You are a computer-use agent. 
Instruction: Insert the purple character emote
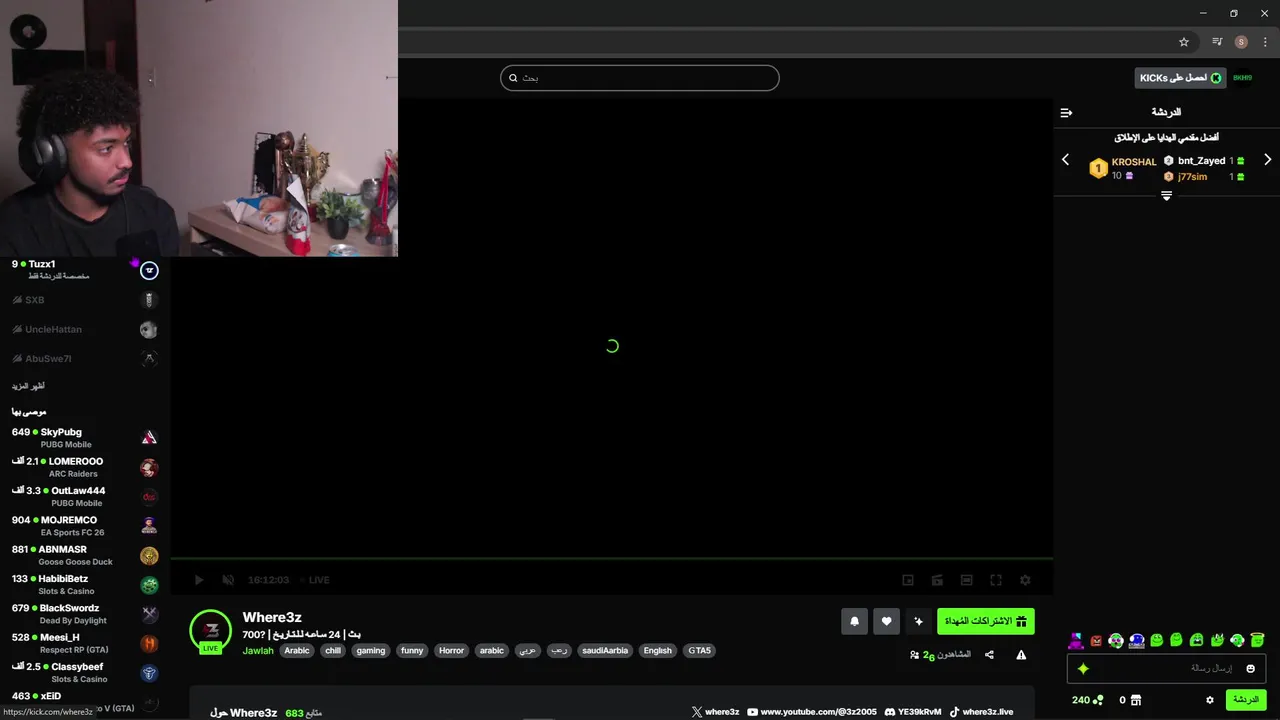tap(1076, 640)
